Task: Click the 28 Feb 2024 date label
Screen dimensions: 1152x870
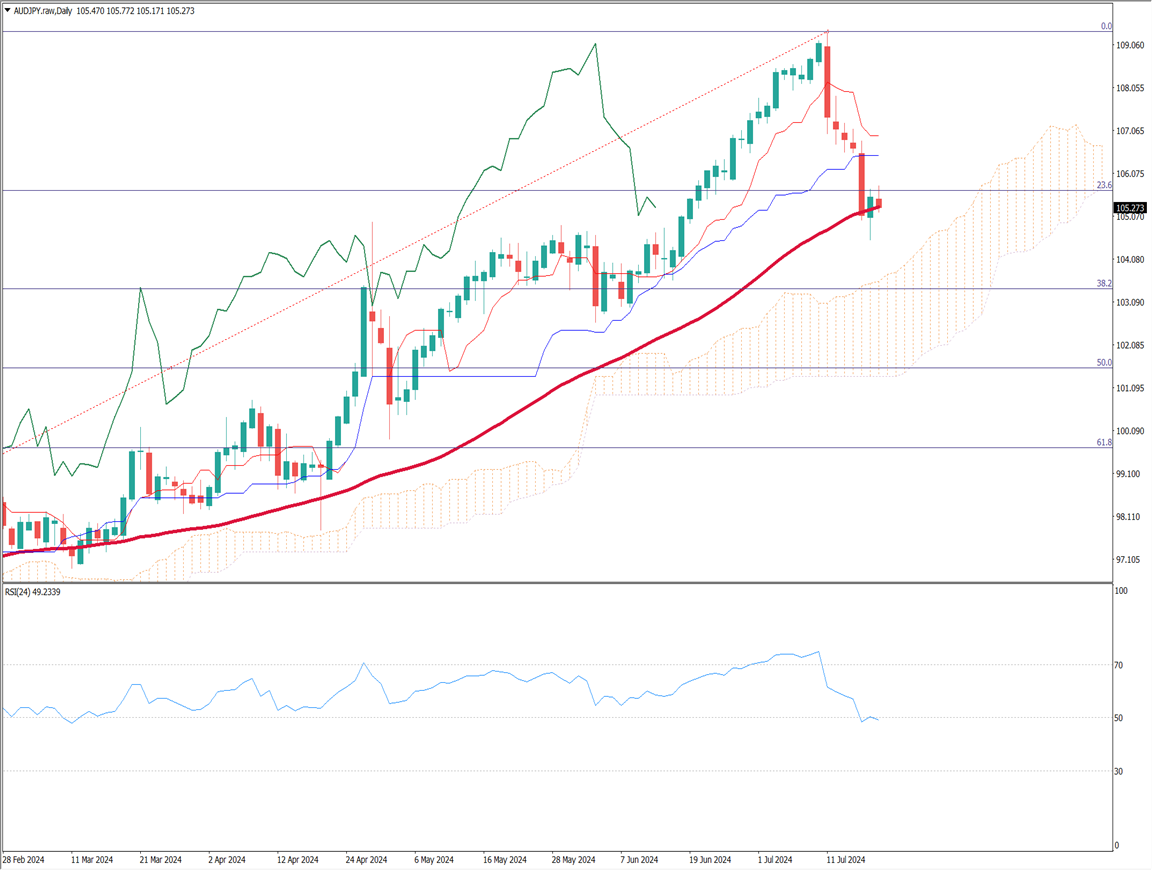Action: coord(24,859)
